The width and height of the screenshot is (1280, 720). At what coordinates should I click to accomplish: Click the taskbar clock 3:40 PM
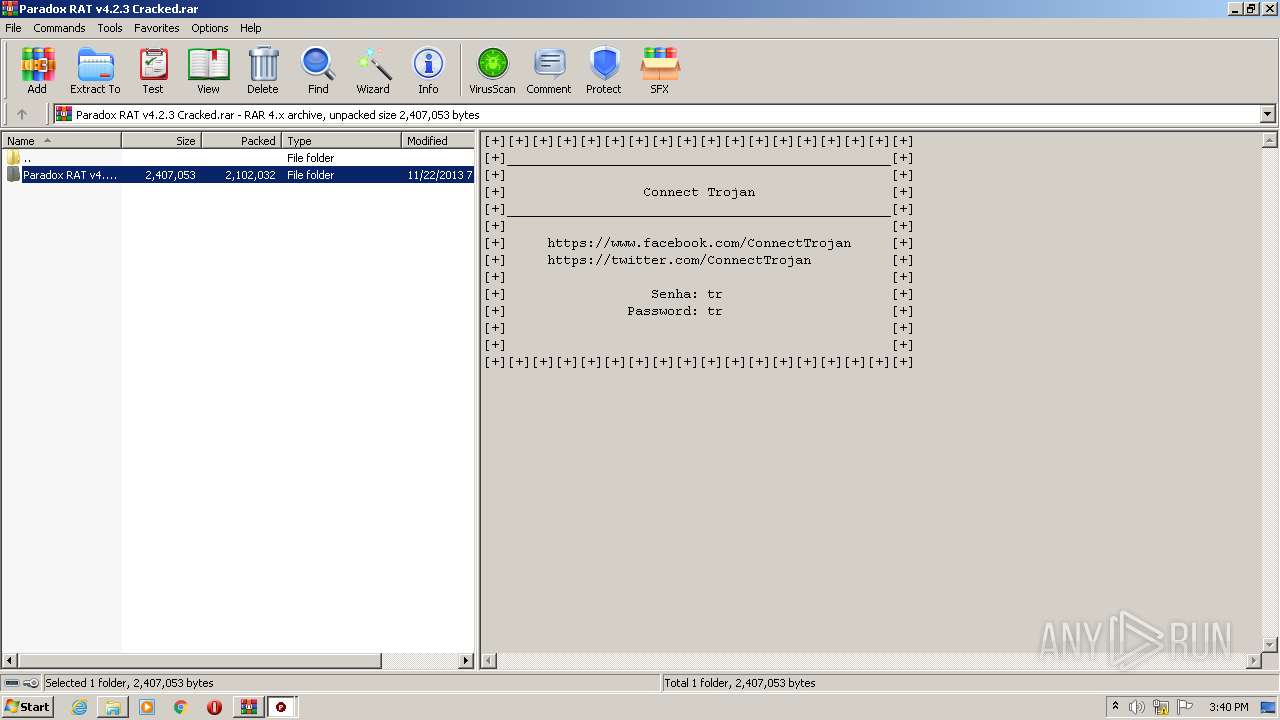pyautogui.click(x=1228, y=707)
